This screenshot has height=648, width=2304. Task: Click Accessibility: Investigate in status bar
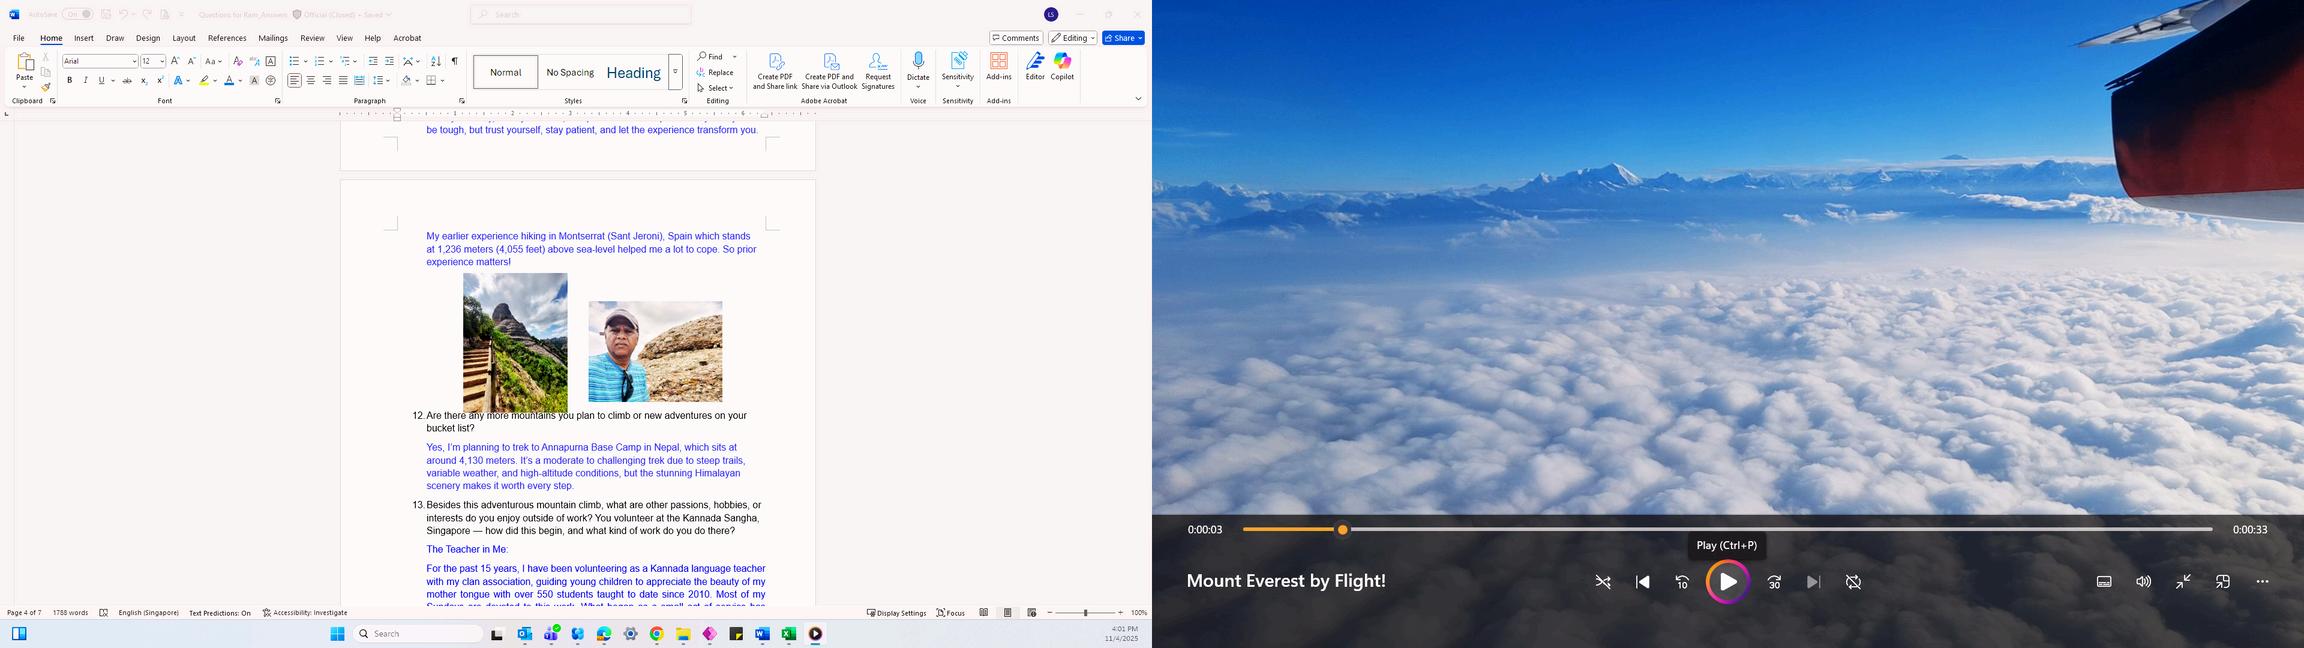[x=305, y=613]
